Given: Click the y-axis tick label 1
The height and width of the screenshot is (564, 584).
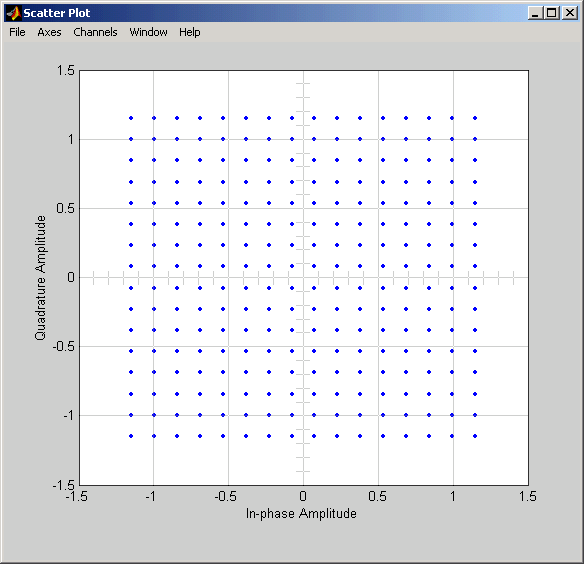Looking at the screenshot, I should coord(71,139).
